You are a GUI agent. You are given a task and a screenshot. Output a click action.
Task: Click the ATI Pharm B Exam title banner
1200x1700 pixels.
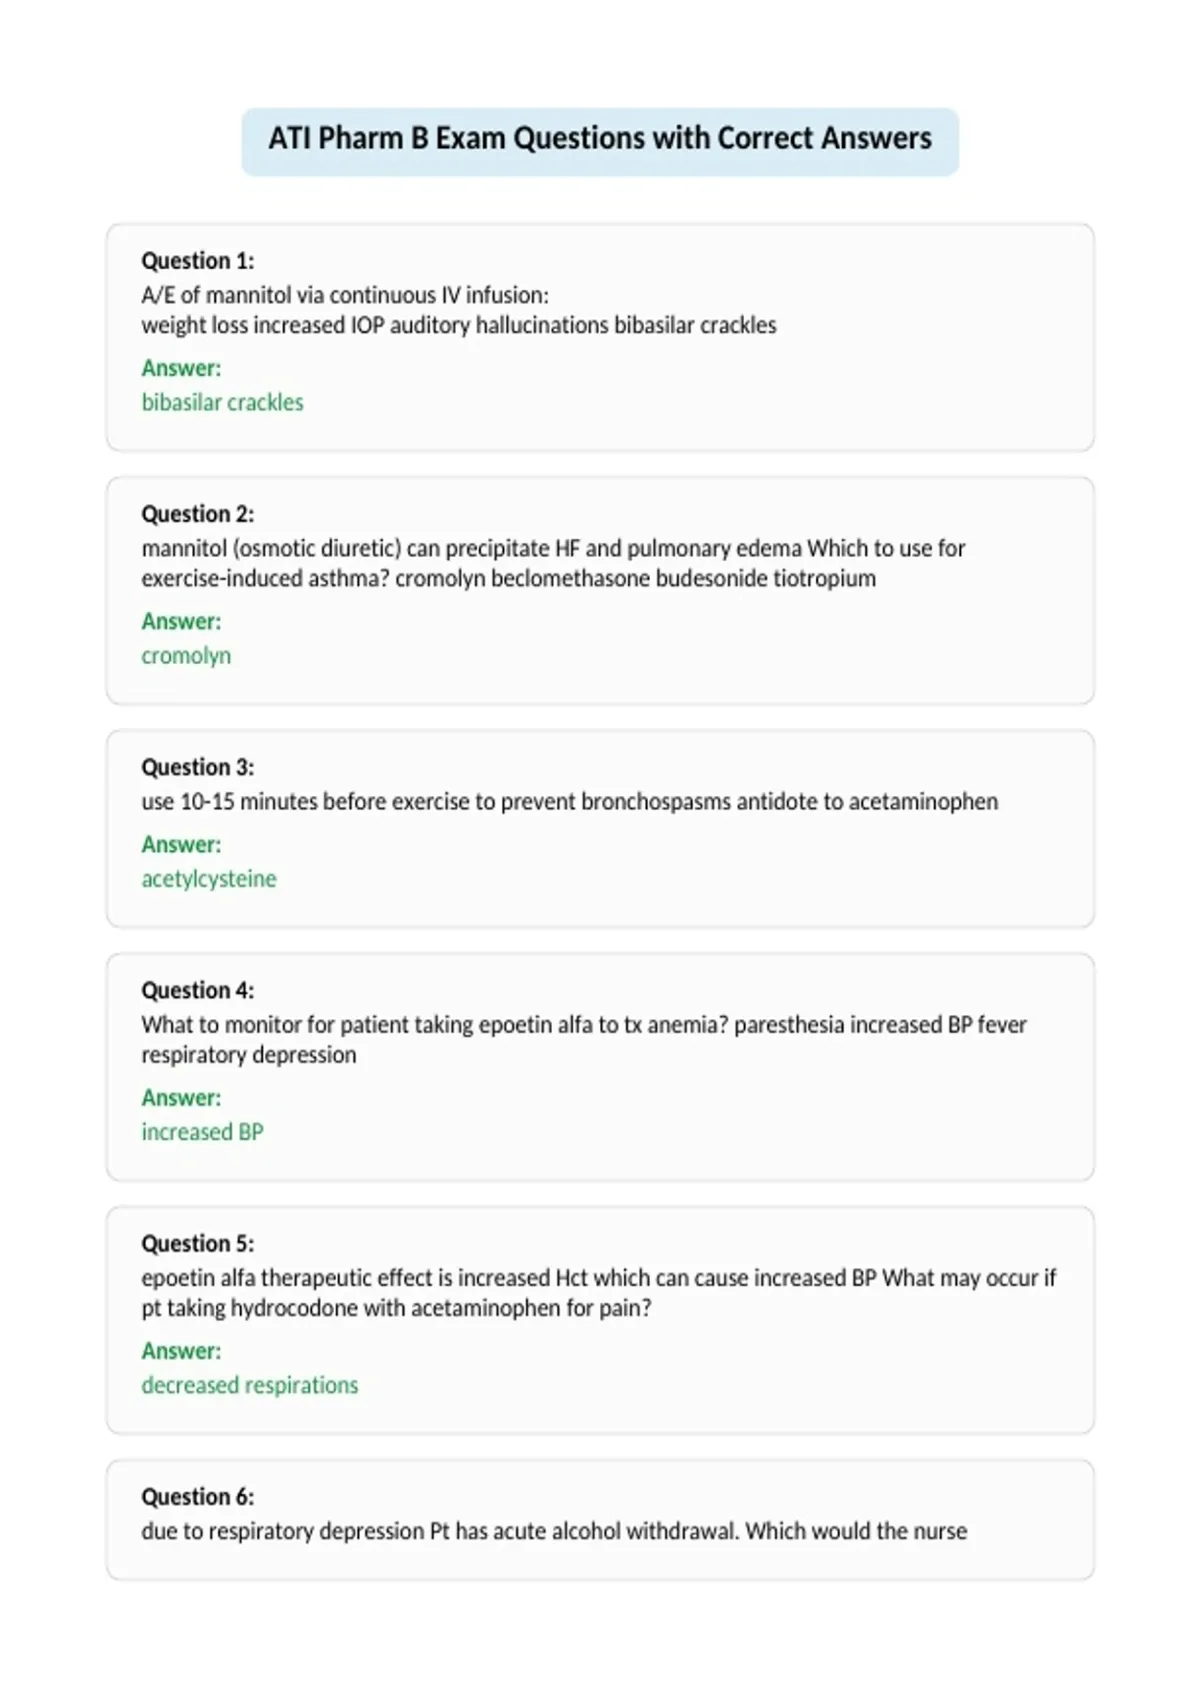coord(600,141)
